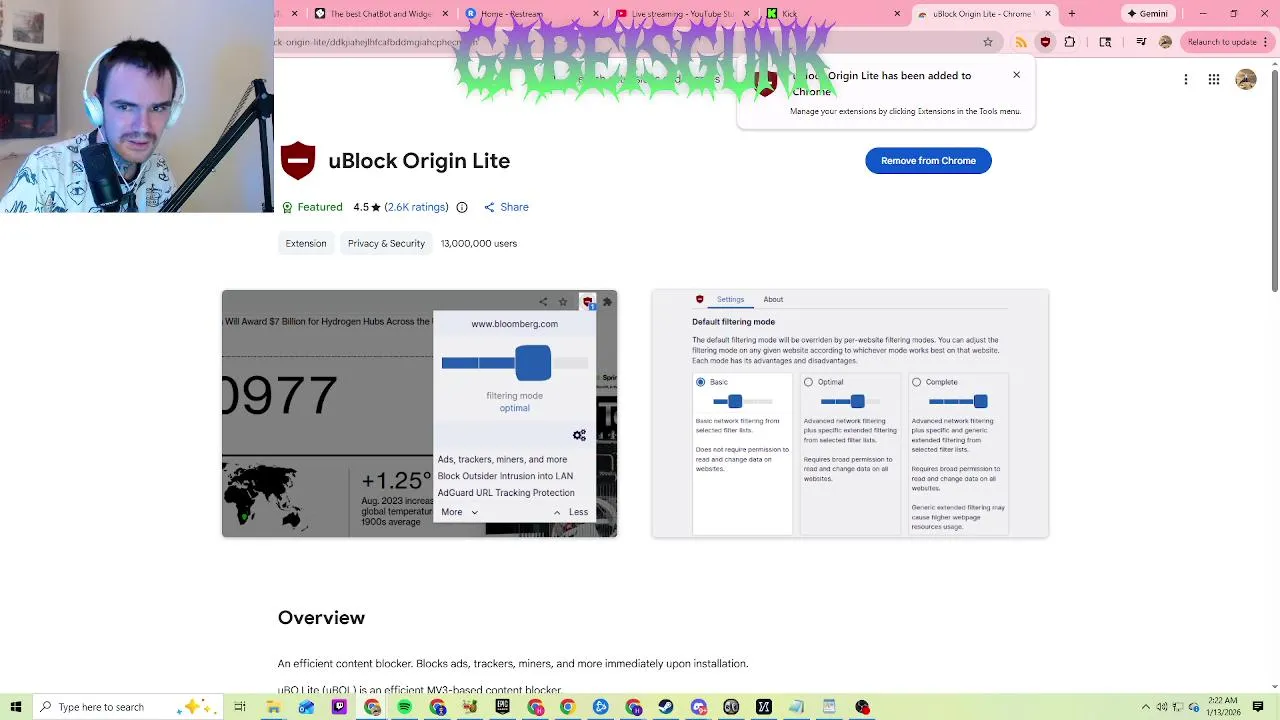Click the Share link
The height and width of the screenshot is (720, 1280).
506,207
